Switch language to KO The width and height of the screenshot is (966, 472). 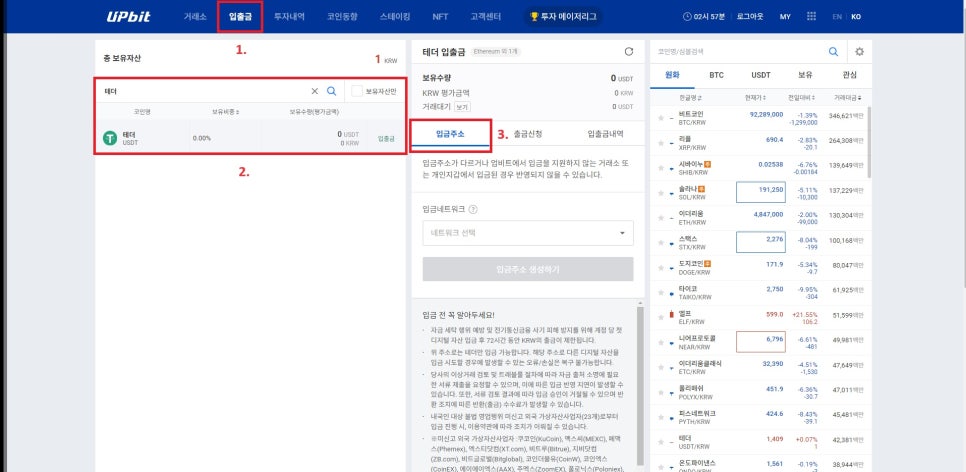tap(856, 17)
